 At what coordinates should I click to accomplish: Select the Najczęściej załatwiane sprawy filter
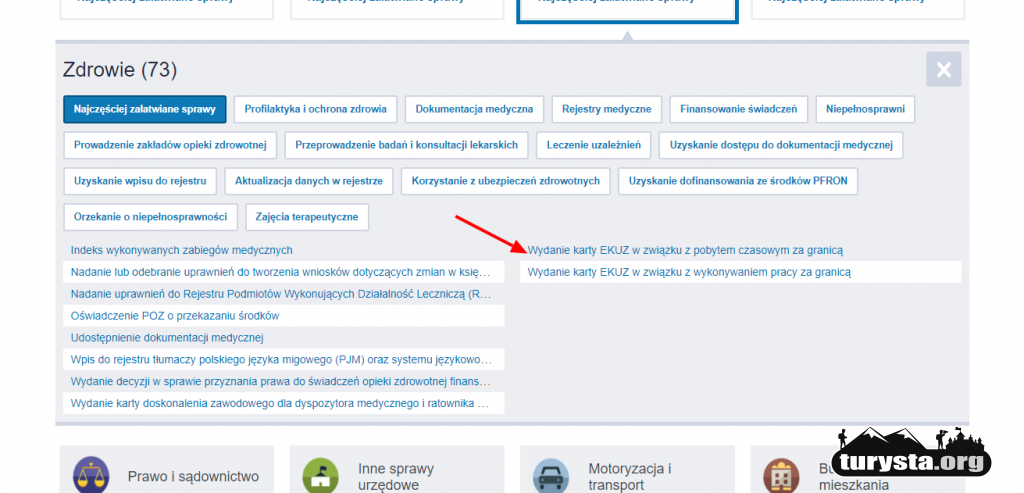point(145,108)
